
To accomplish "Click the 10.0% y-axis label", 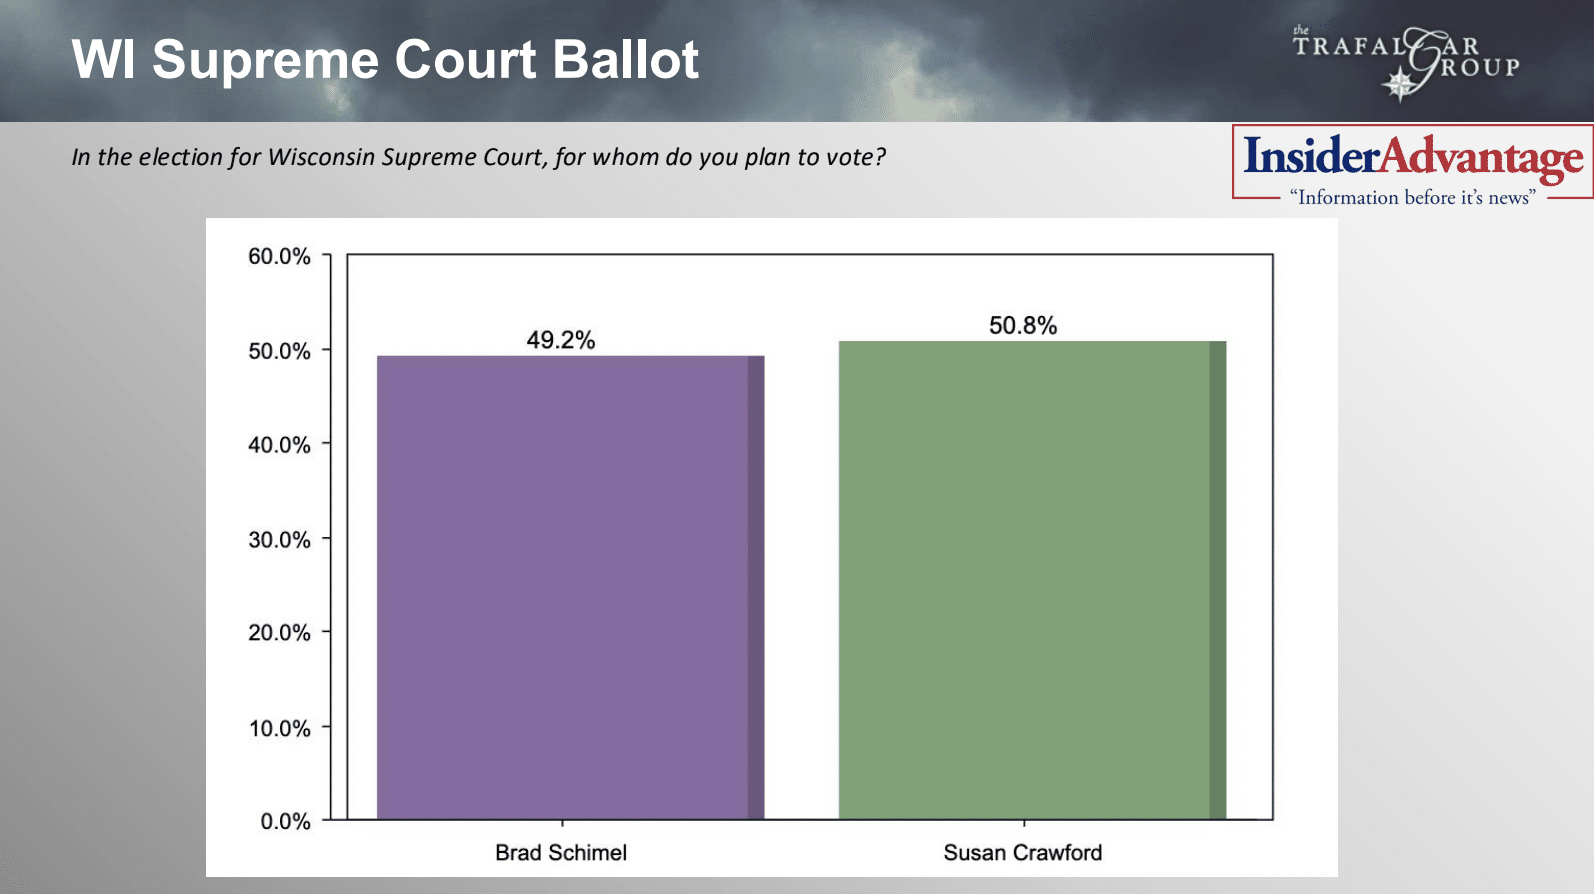I will 279,728.
